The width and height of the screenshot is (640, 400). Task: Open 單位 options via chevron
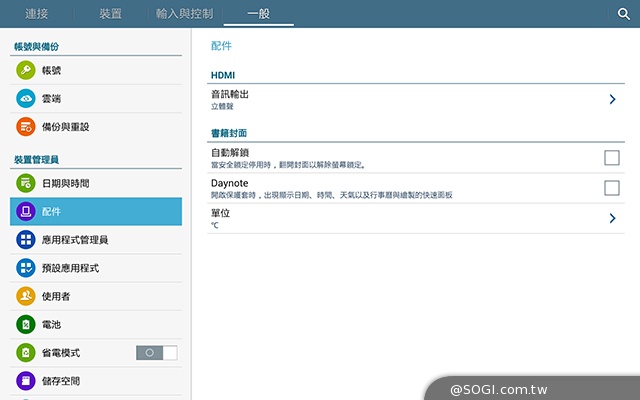[x=612, y=218]
